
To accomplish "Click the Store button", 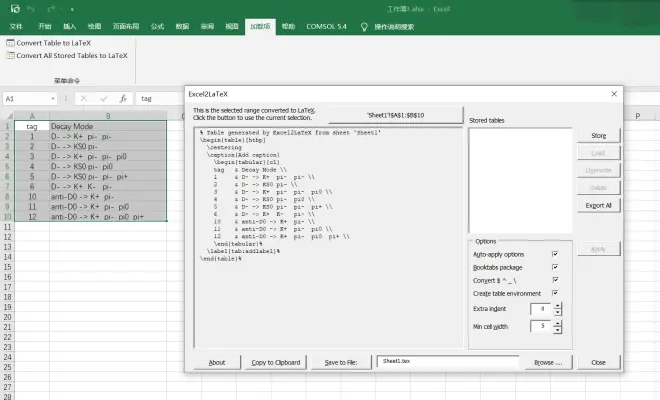I will (x=599, y=136).
